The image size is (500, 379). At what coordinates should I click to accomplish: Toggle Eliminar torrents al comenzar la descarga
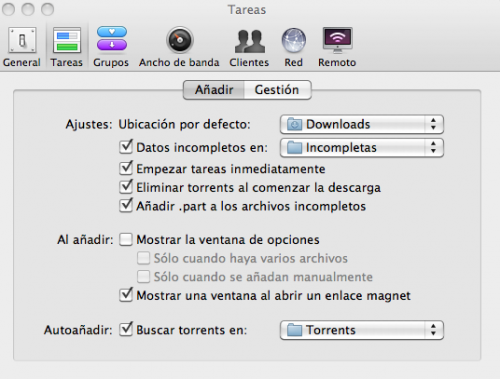click(126, 187)
